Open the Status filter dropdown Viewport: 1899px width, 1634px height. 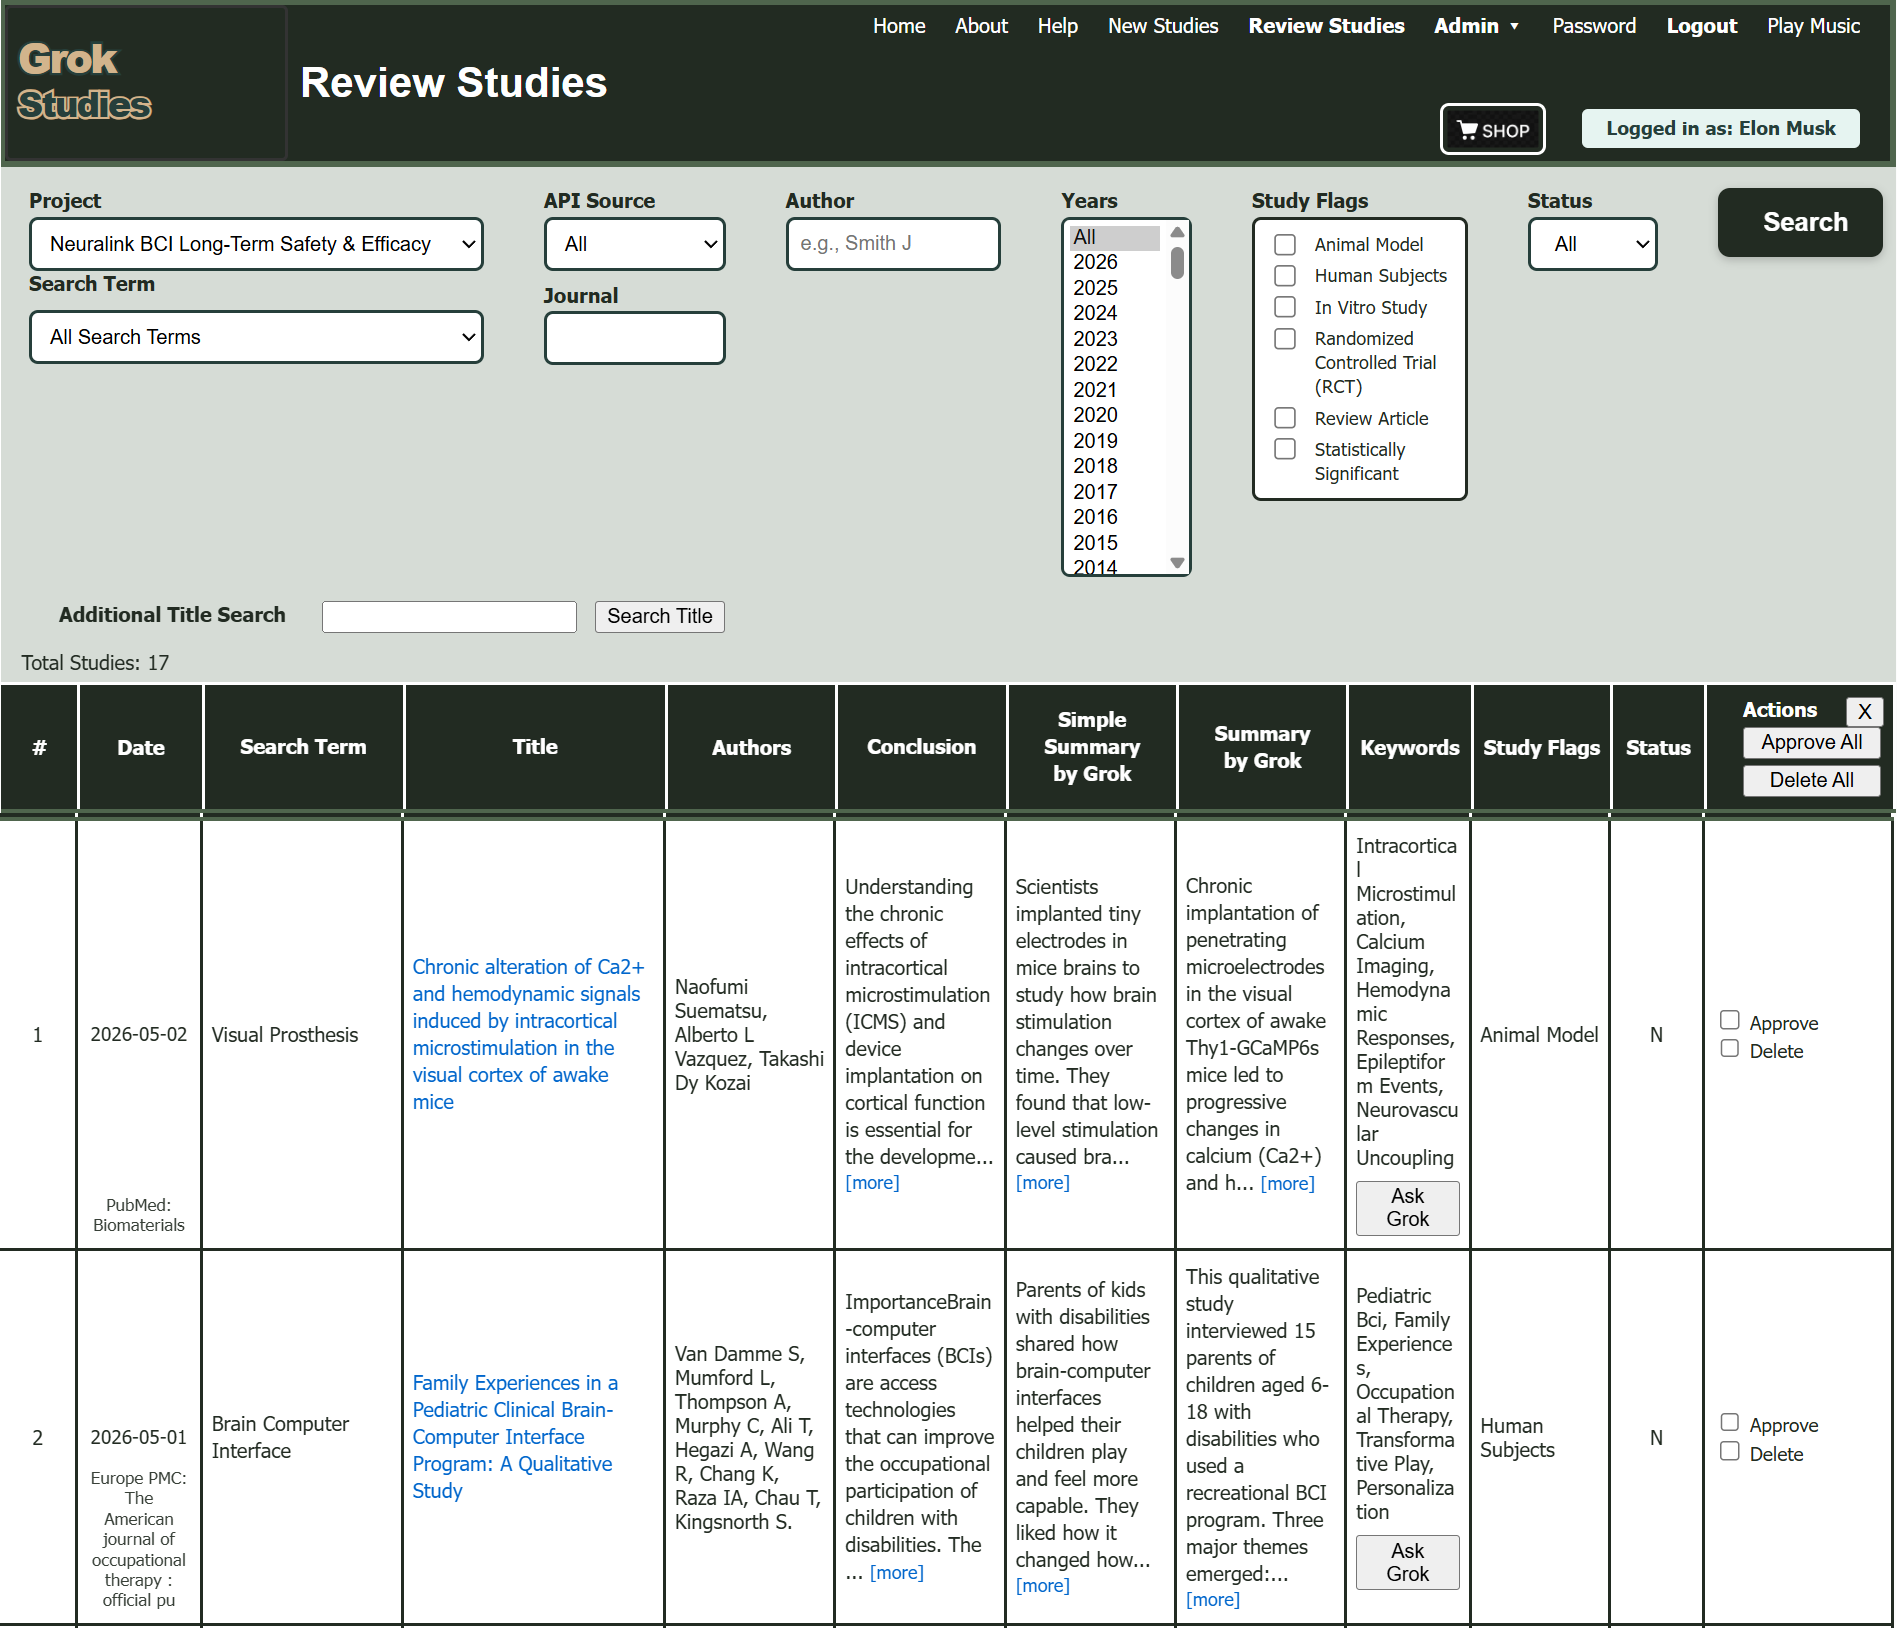1592,244
